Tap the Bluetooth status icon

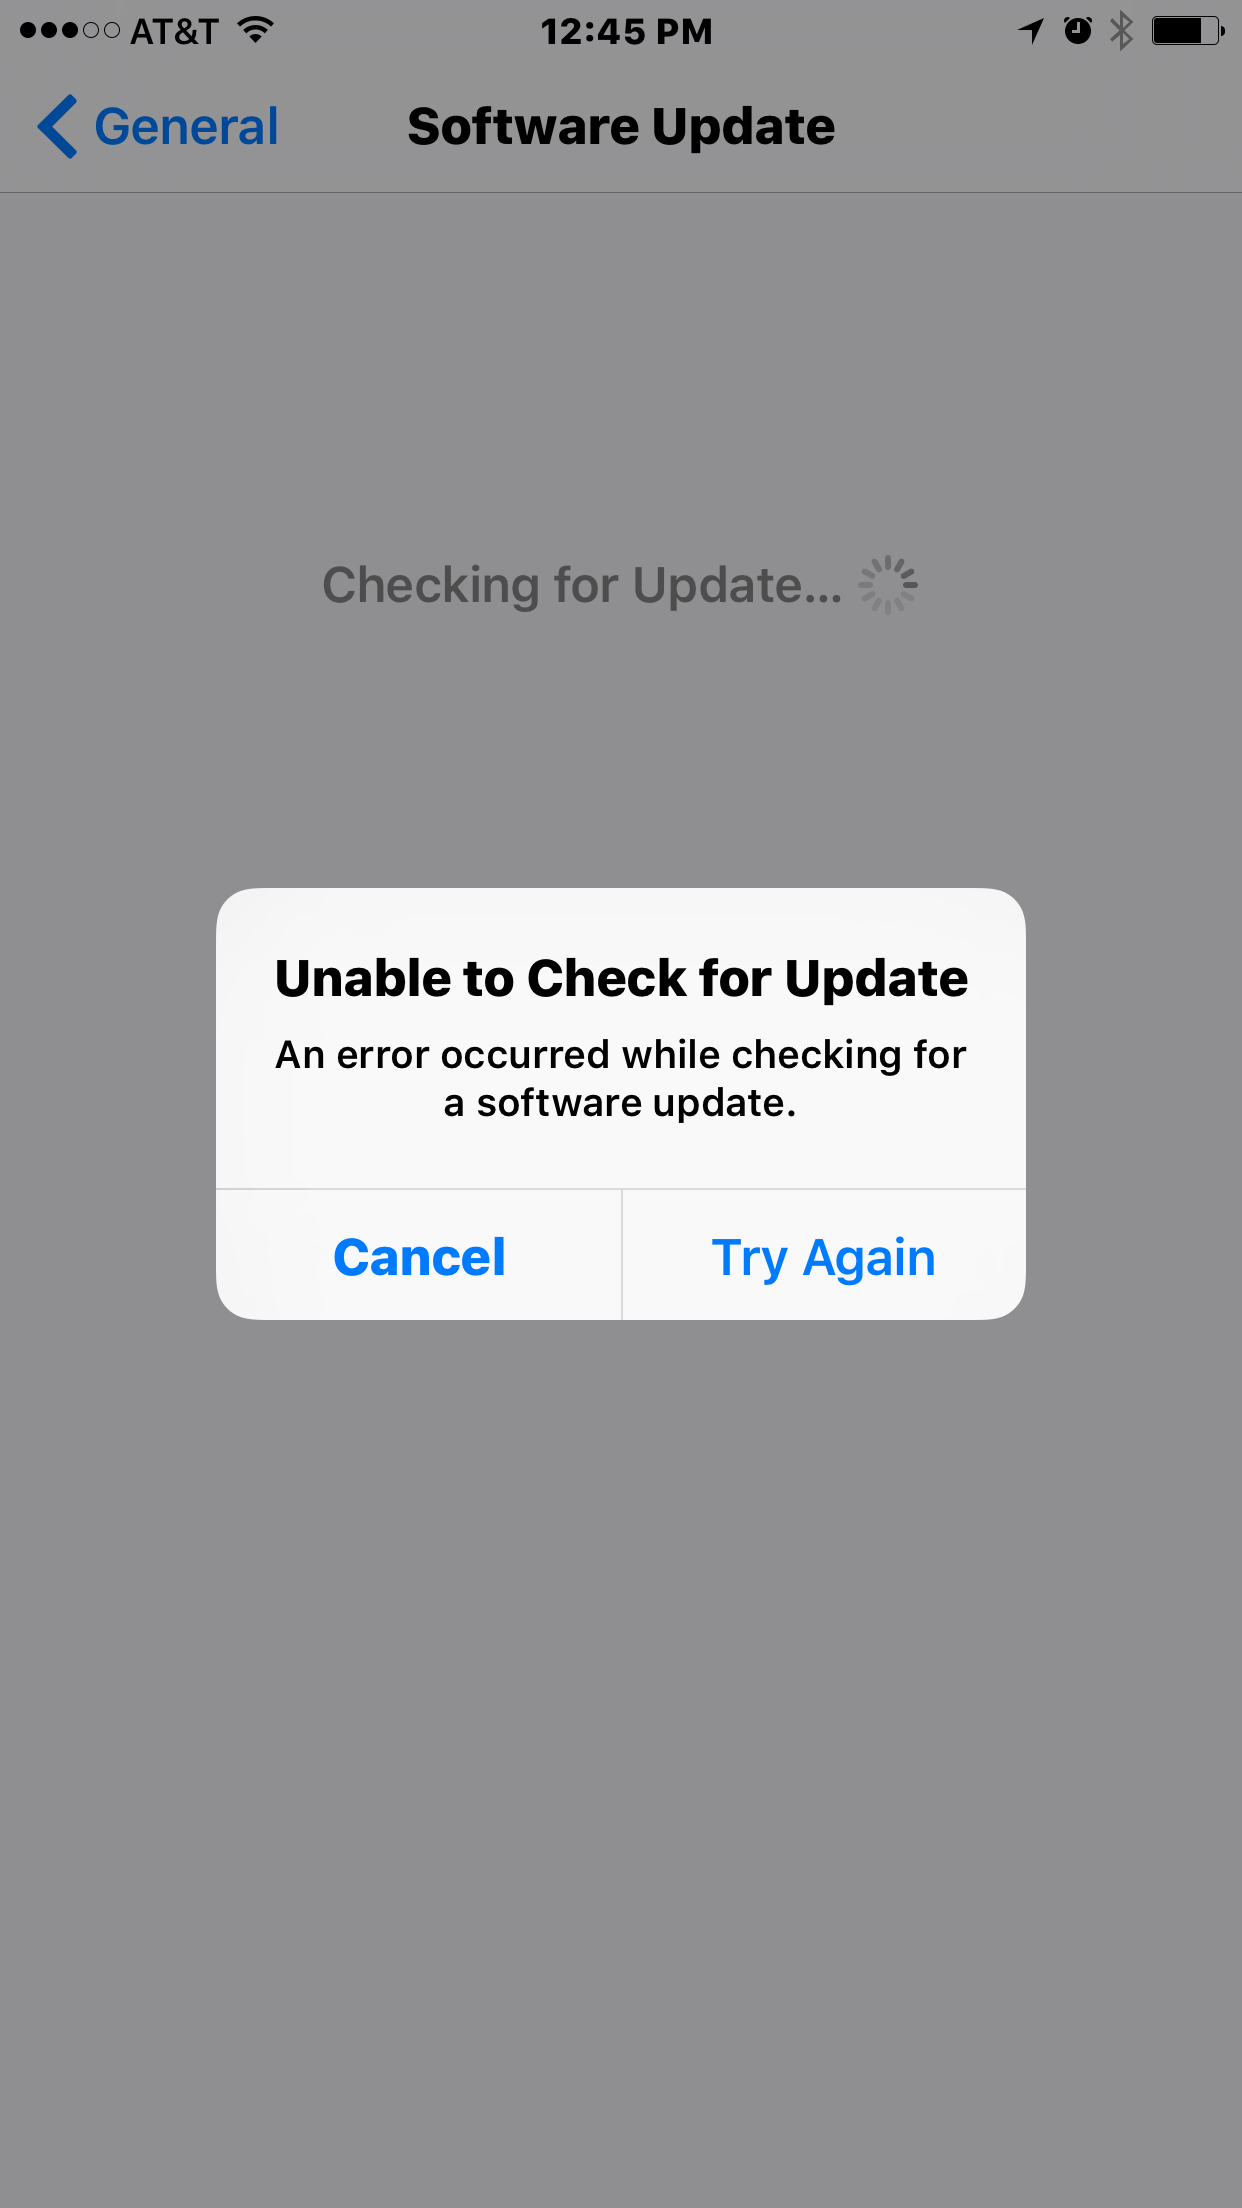click(x=1122, y=30)
